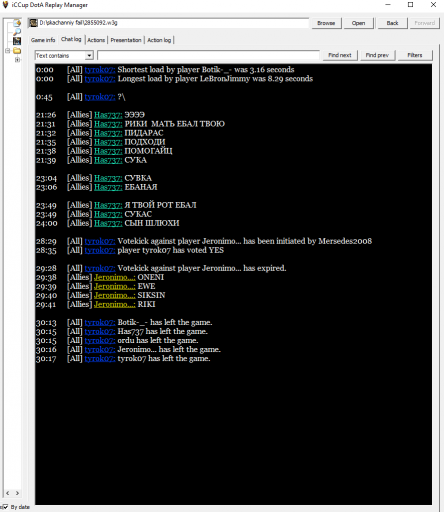This screenshot has width=444, height=512.
Task: Click the Browse button
Action: click(326, 23)
